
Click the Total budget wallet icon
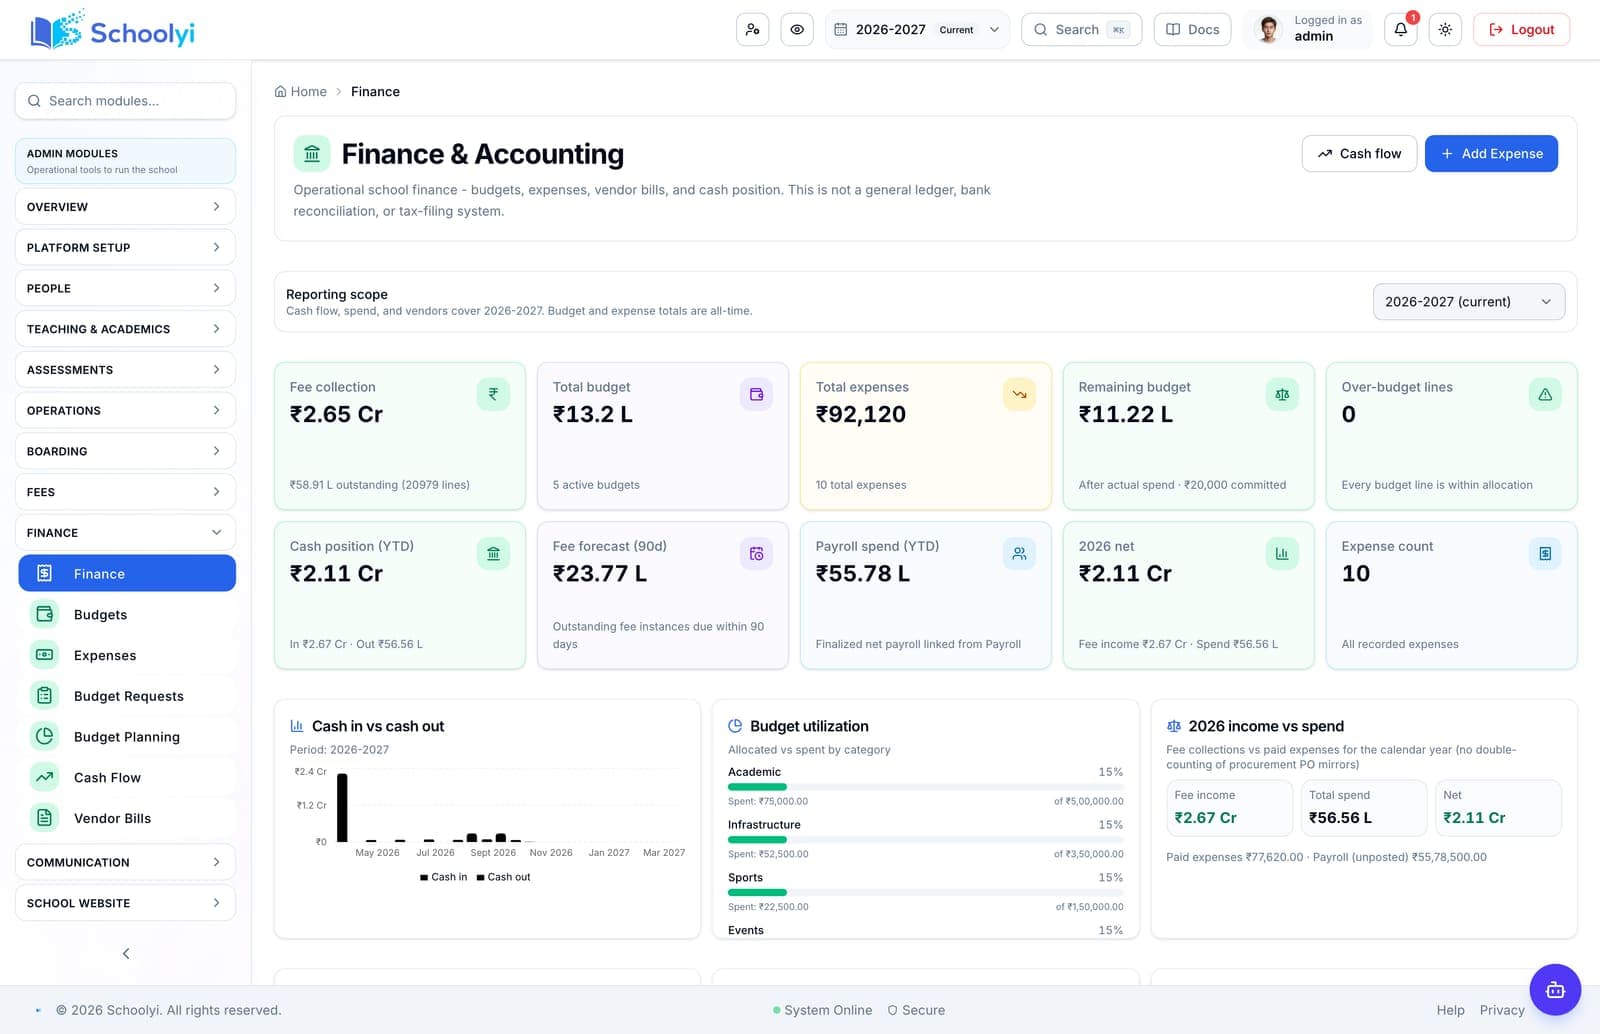pos(756,394)
